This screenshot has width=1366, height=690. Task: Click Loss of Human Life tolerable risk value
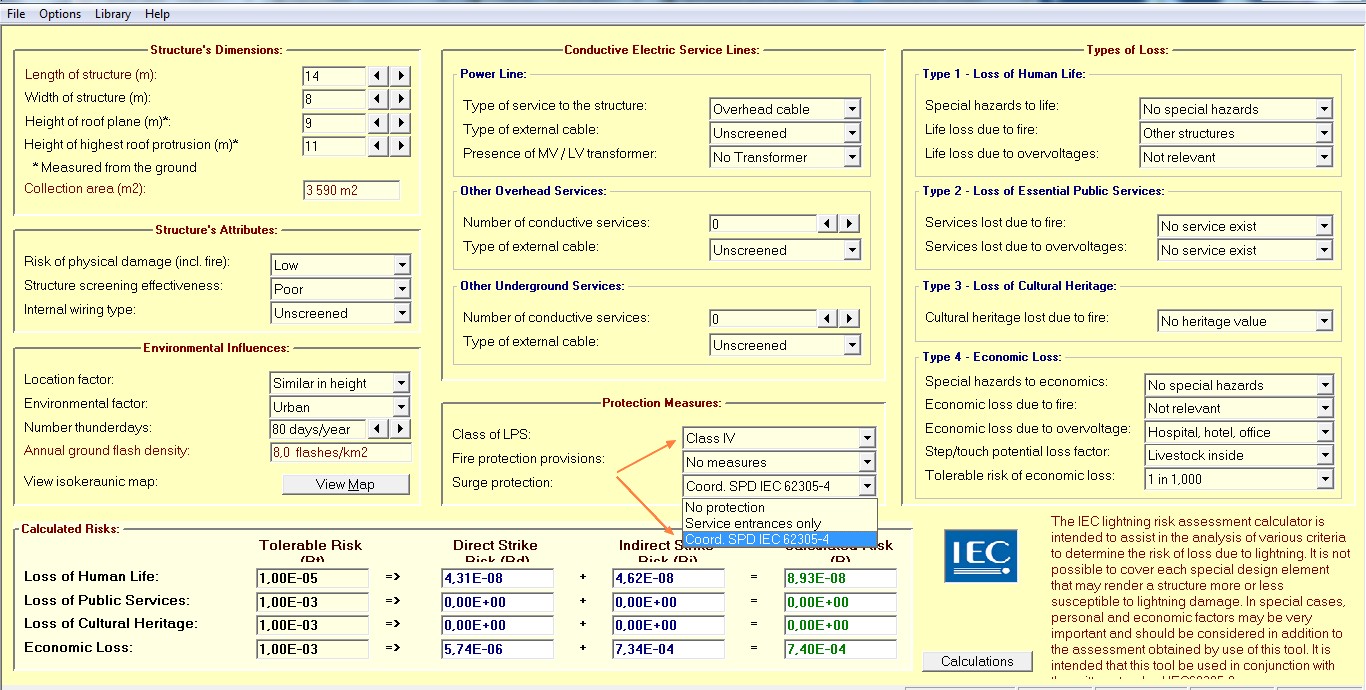click(x=312, y=578)
